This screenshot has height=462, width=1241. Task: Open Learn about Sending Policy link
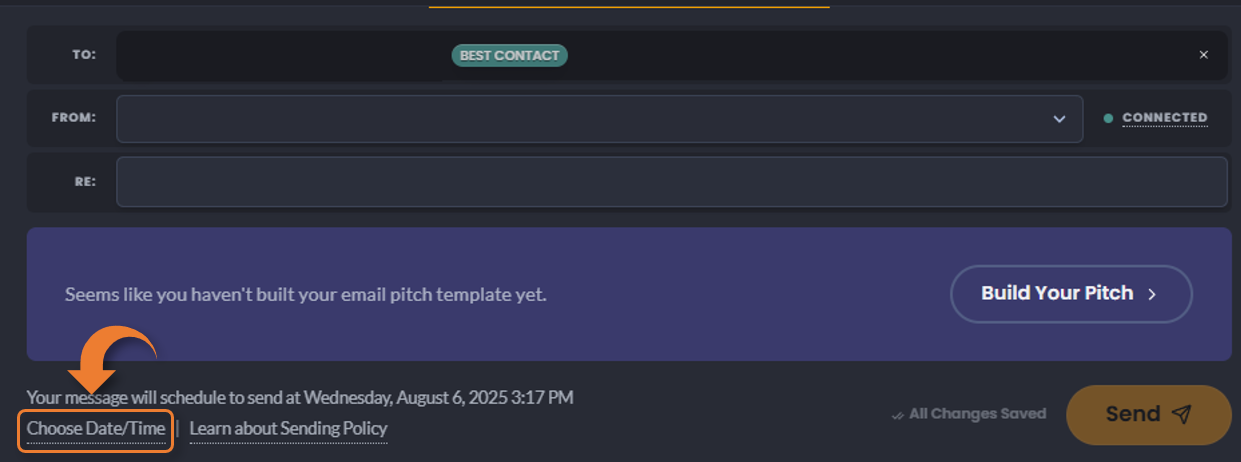click(288, 429)
